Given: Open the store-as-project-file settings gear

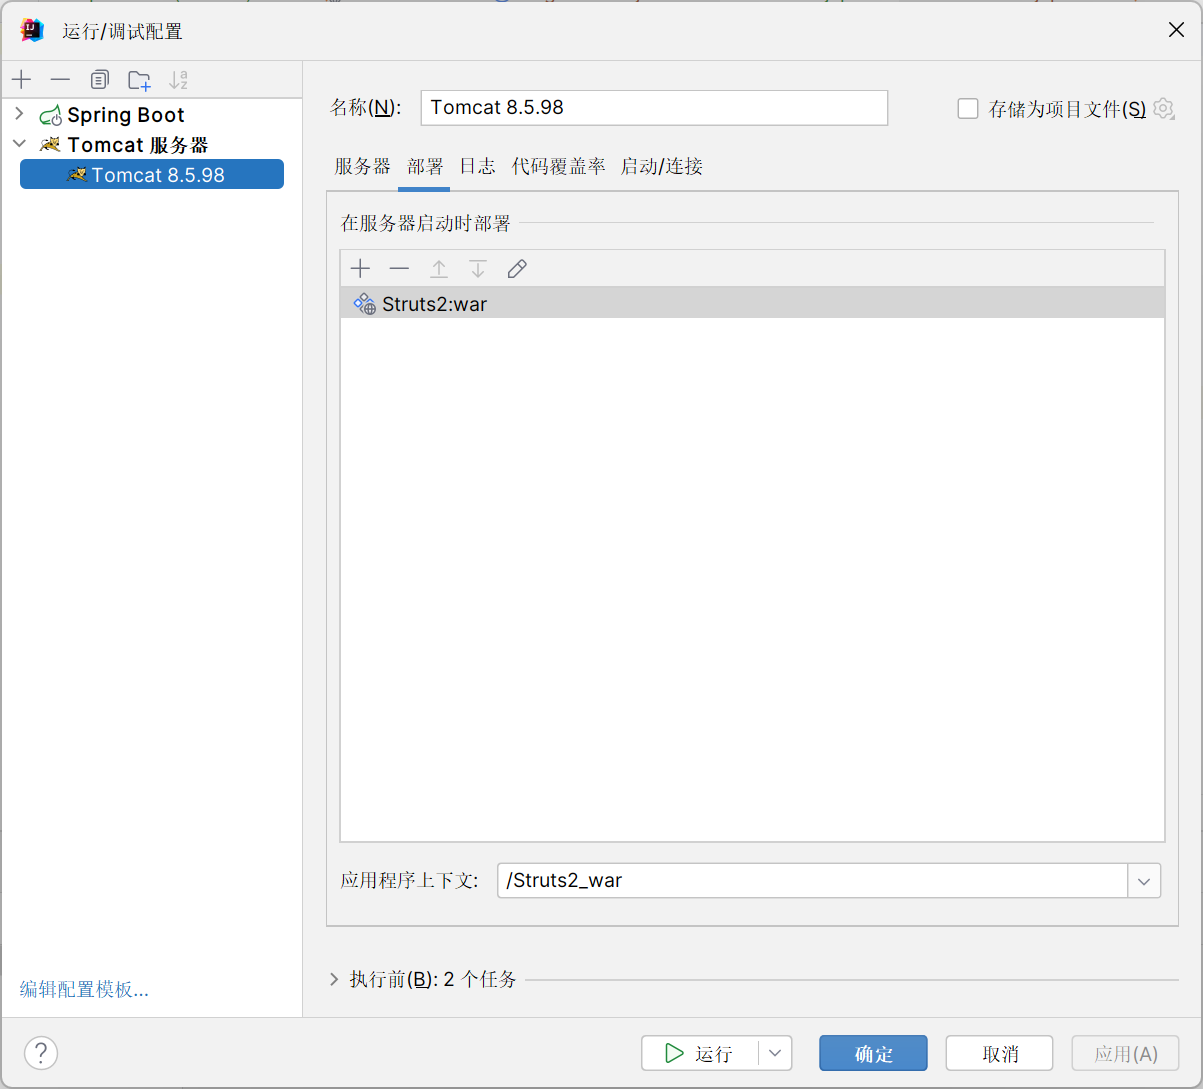Looking at the screenshot, I should click(1163, 108).
